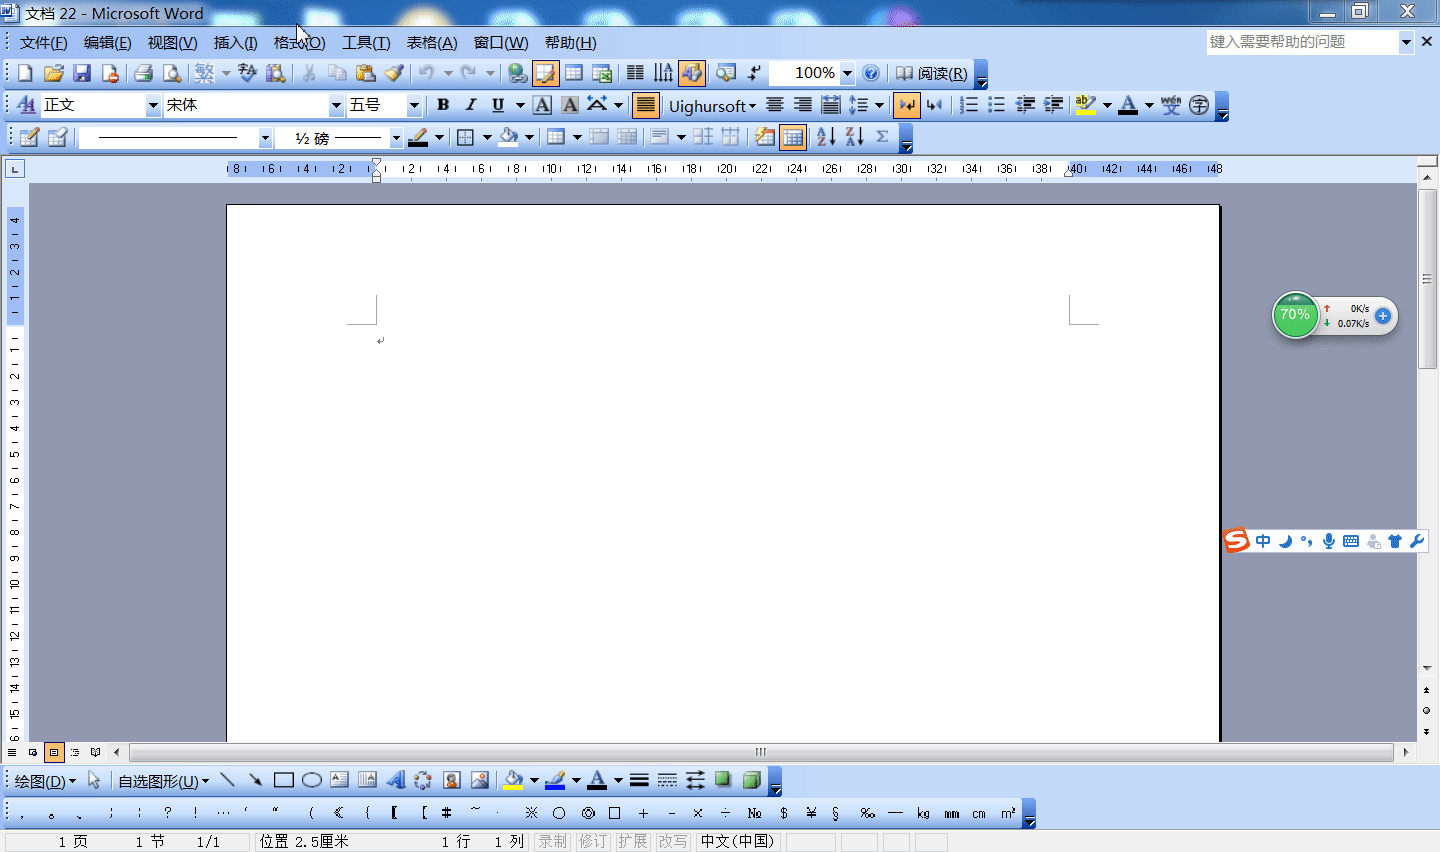Insert Clip Art from drawing toolbar
This screenshot has width=1440, height=852.
point(451,780)
